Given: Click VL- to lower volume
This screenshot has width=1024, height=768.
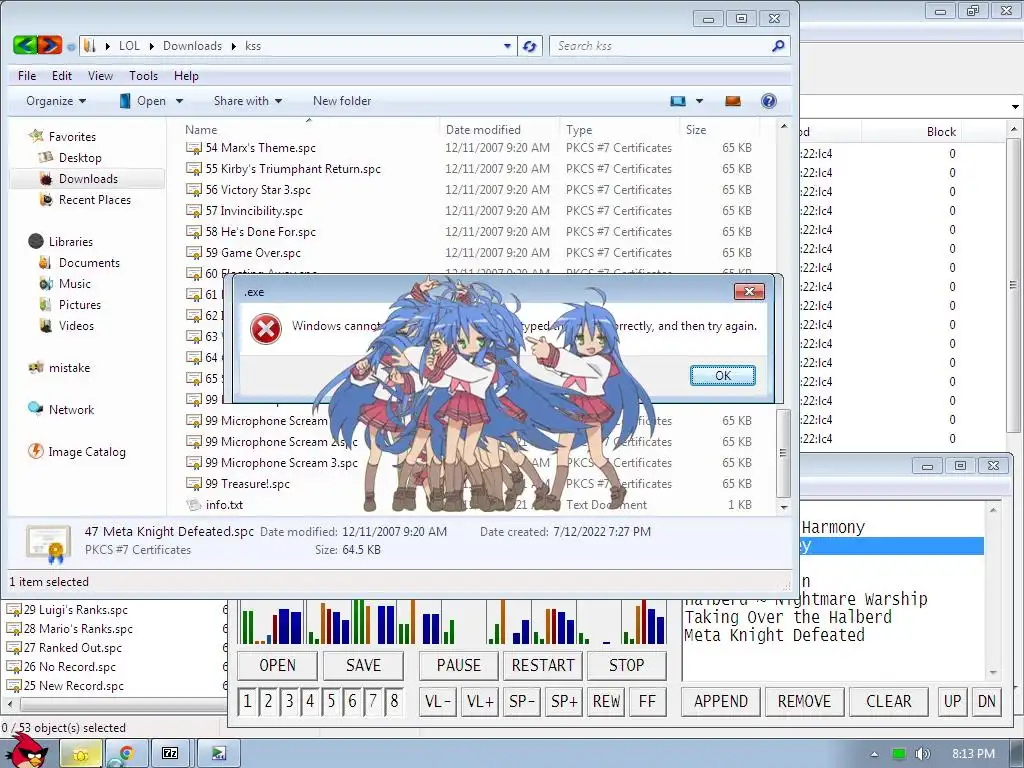Looking at the screenshot, I should pos(438,701).
